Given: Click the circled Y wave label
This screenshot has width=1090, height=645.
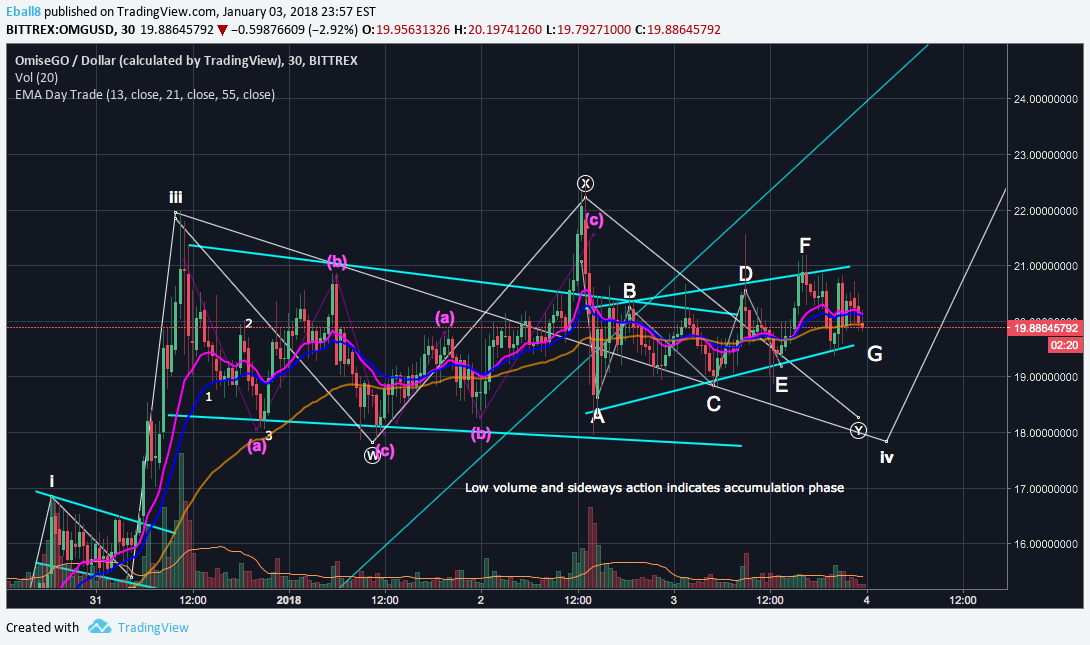Looking at the screenshot, I should [x=859, y=430].
